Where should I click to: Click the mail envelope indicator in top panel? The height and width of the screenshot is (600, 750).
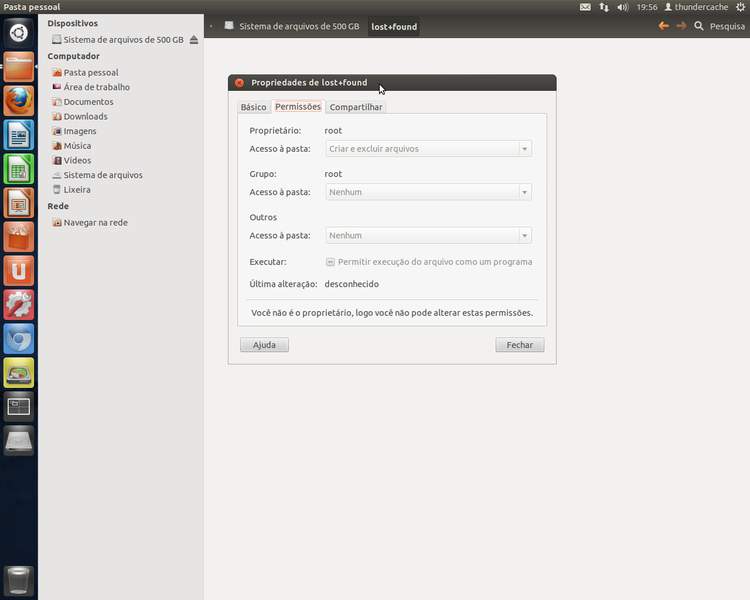pyautogui.click(x=585, y=7)
